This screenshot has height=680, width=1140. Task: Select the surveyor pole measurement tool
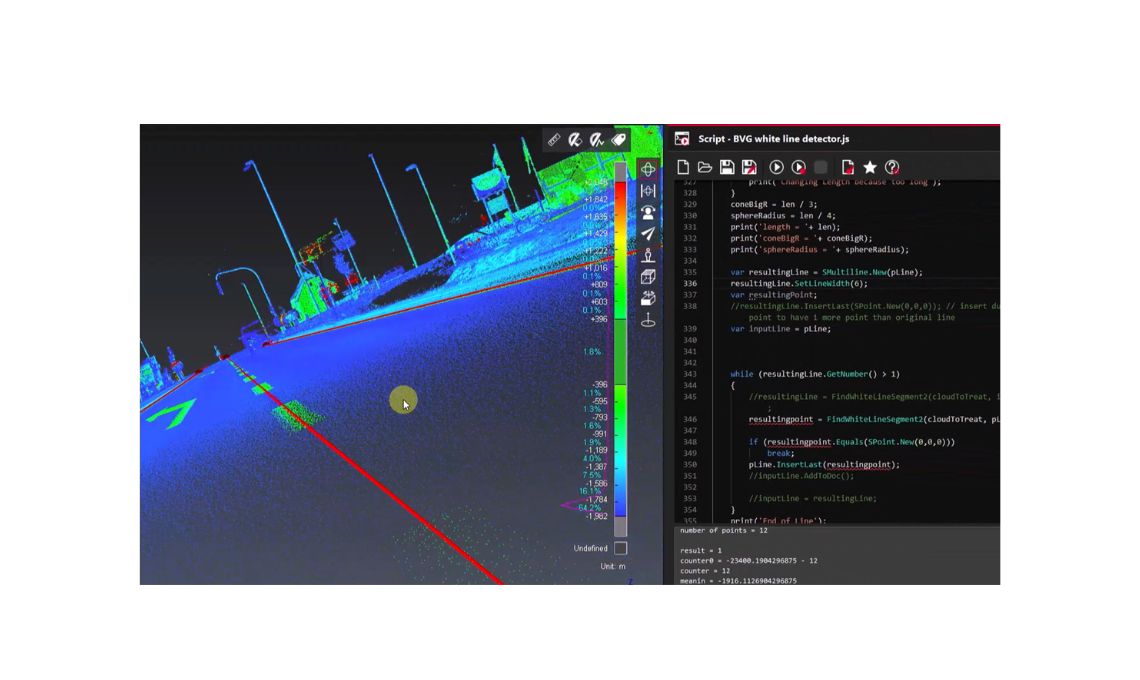(x=646, y=255)
